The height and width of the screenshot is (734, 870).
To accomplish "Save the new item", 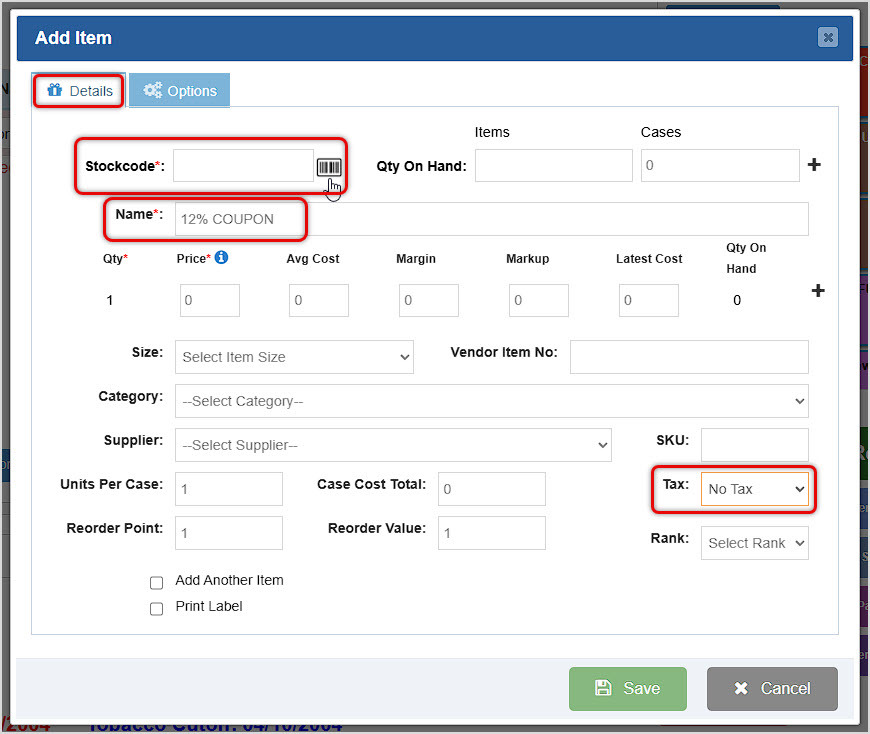I will [628, 689].
